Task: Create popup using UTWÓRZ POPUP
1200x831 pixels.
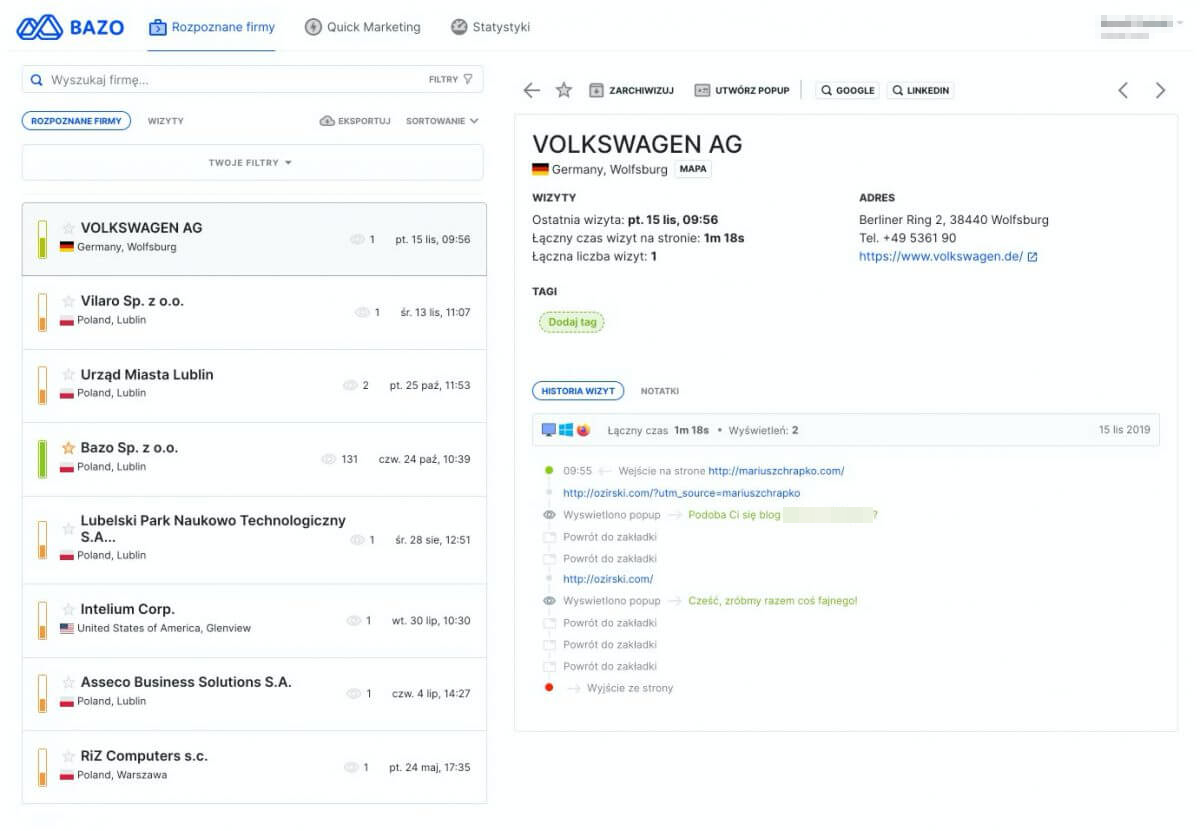Action: click(741, 91)
